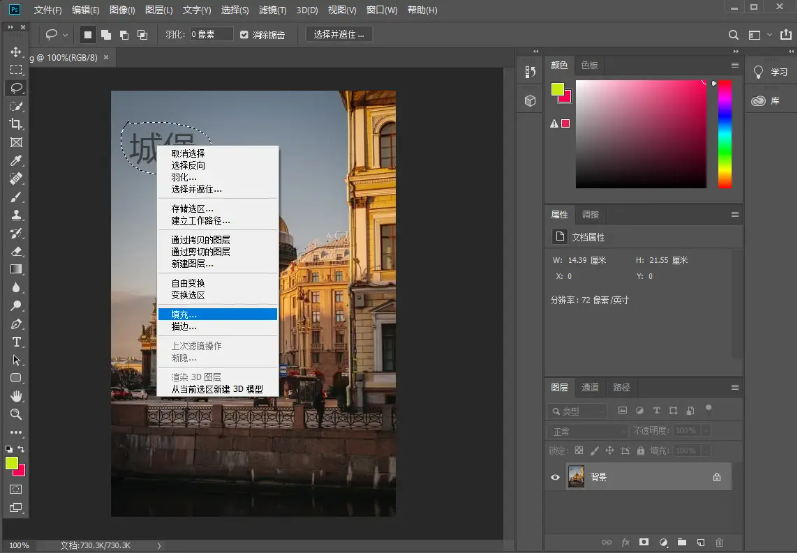The width and height of the screenshot is (797, 553).
Task: Select the Gradient tool
Action: pos(16,269)
